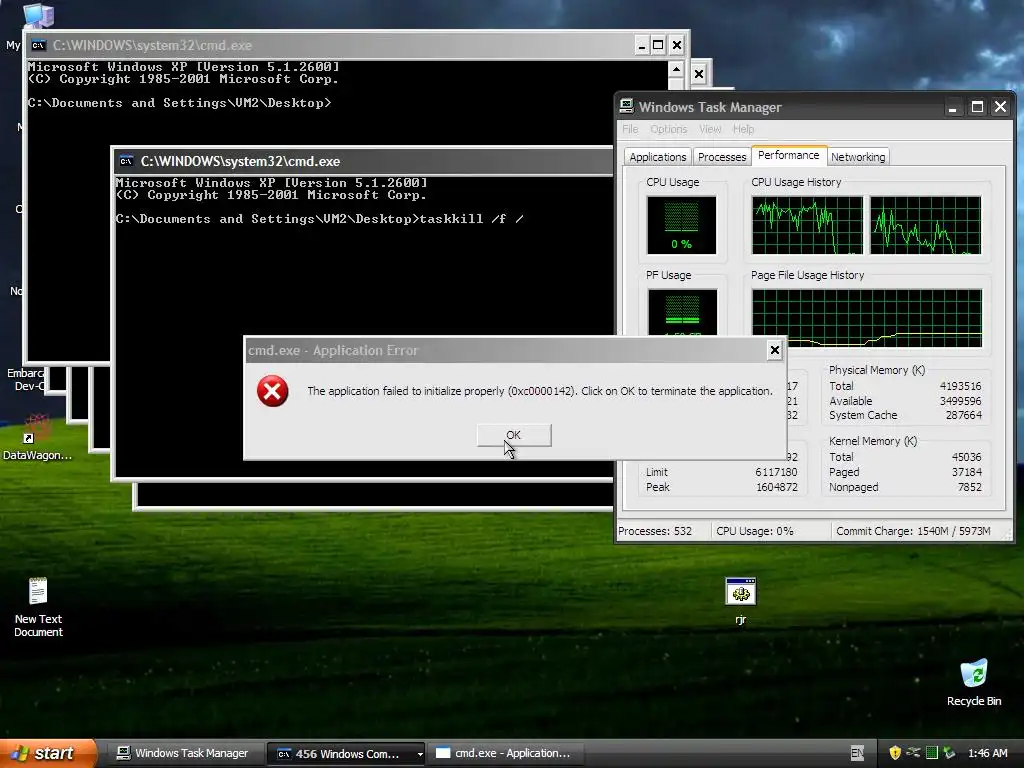Click the 1:46 AM system clock
Screen dimensions: 1024x768
[x=987, y=753]
